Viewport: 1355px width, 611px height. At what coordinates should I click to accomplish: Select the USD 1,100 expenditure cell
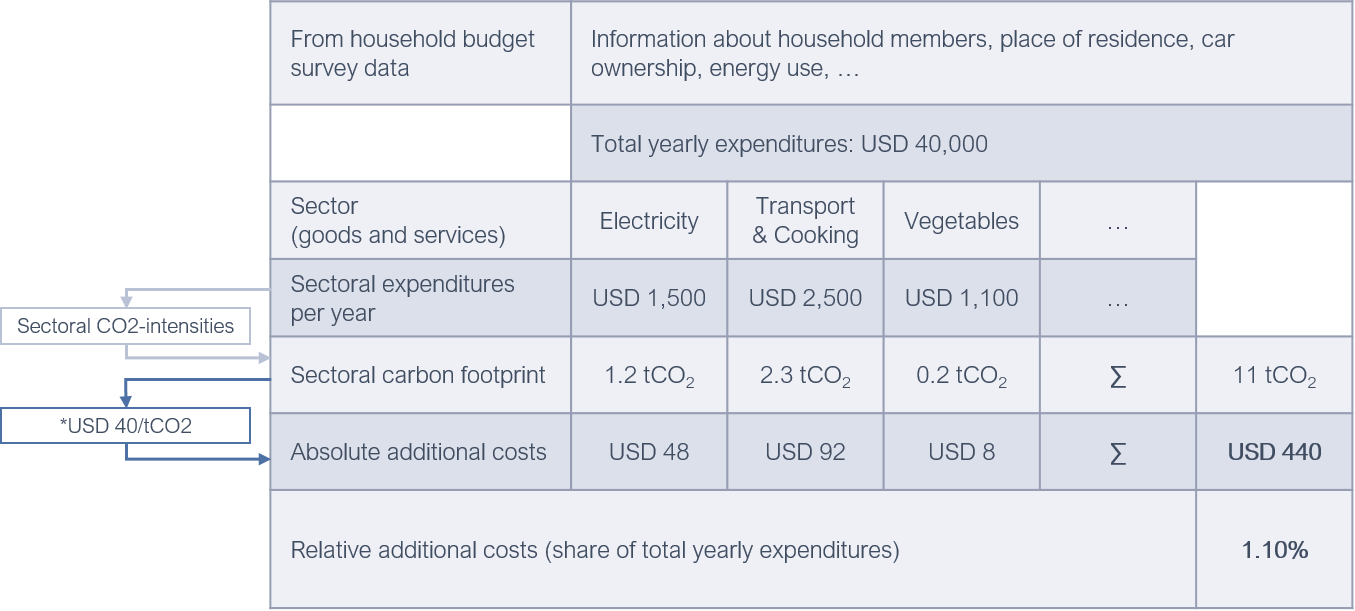(x=961, y=298)
